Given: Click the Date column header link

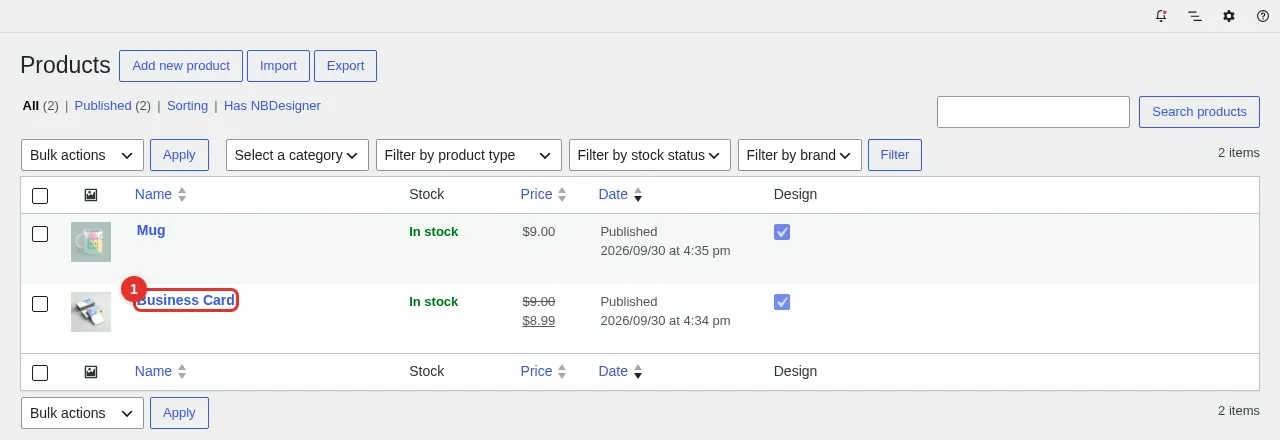Looking at the screenshot, I should click(613, 195).
